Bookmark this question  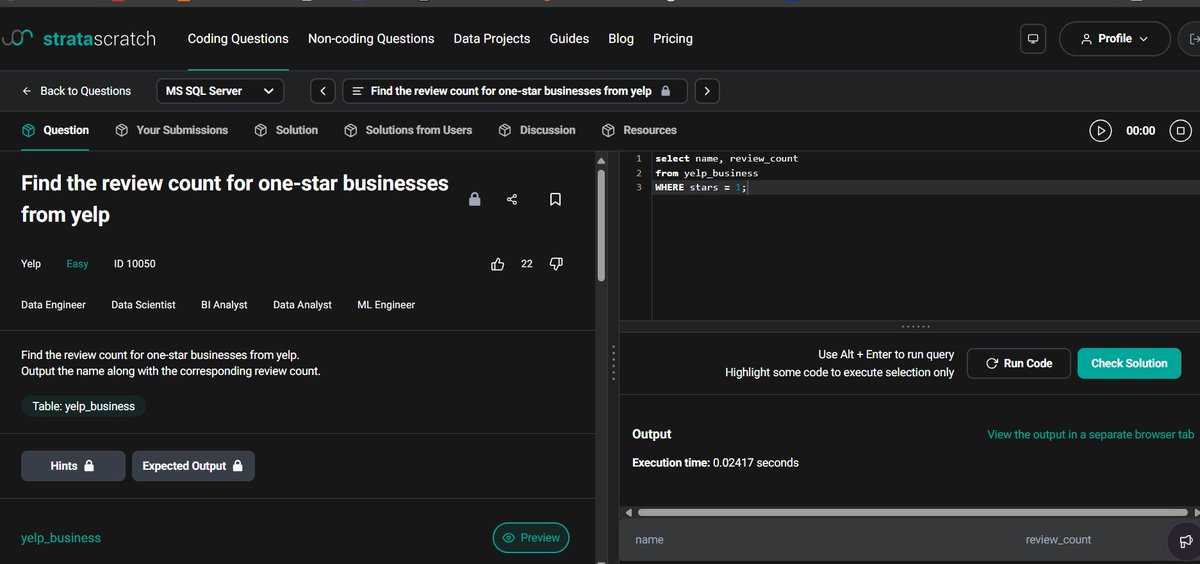pos(555,199)
